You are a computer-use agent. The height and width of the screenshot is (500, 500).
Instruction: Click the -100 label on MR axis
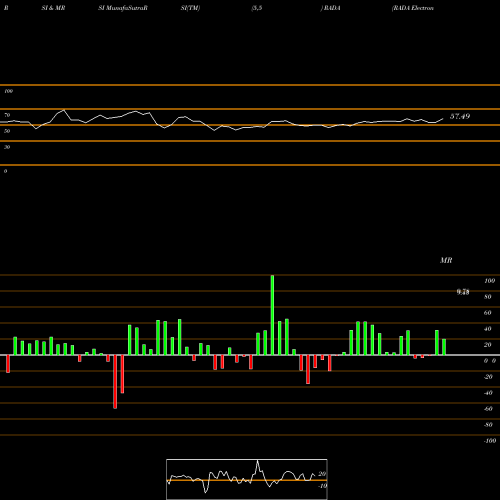click(x=490, y=441)
